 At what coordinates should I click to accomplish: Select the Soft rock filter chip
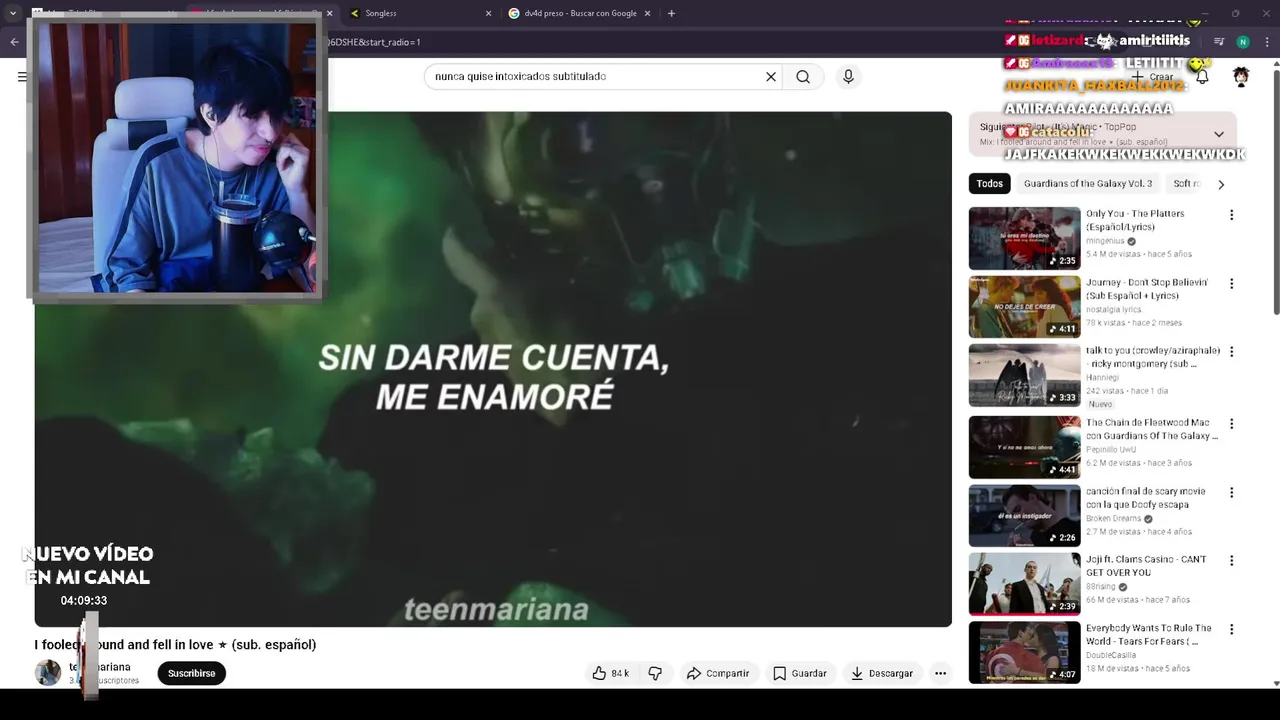[1187, 184]
